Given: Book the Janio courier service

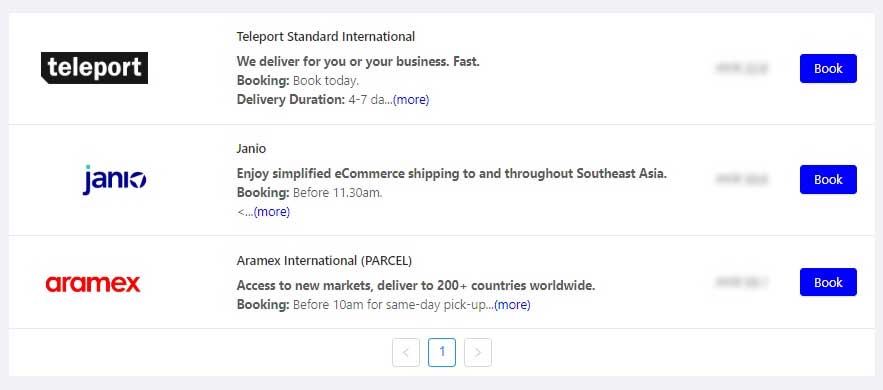Looking at the screenshot, I should [828, 180].
